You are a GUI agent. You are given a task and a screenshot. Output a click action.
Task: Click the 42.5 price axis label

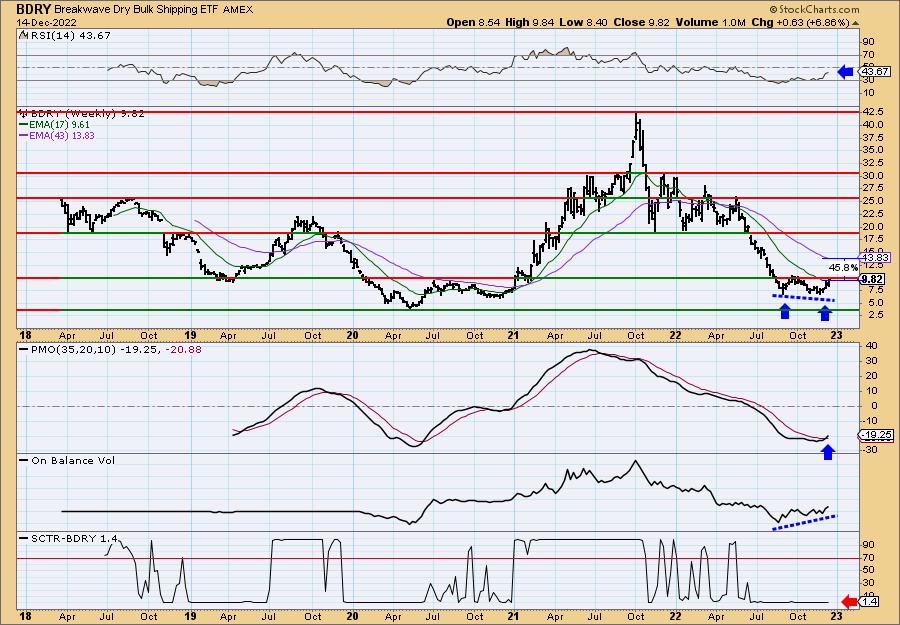point(871,112)
